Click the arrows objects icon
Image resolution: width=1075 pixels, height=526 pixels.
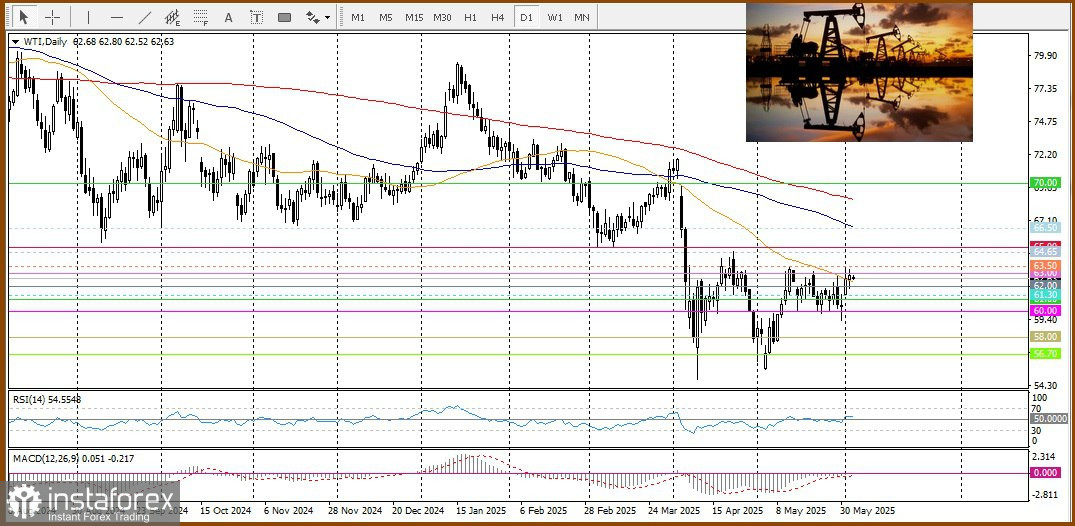pos(312,17)
